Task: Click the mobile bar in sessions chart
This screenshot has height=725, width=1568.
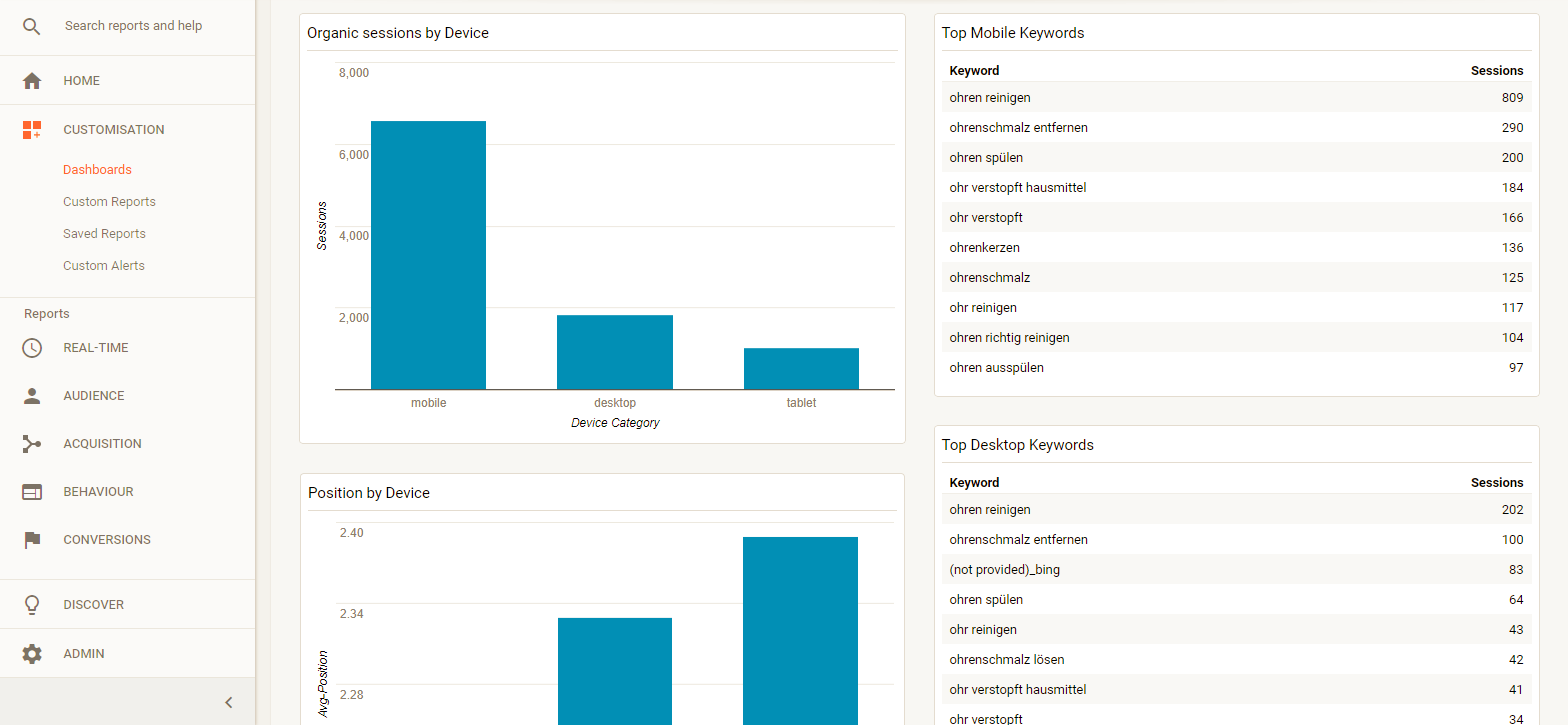Action: (x=428, y=255)
